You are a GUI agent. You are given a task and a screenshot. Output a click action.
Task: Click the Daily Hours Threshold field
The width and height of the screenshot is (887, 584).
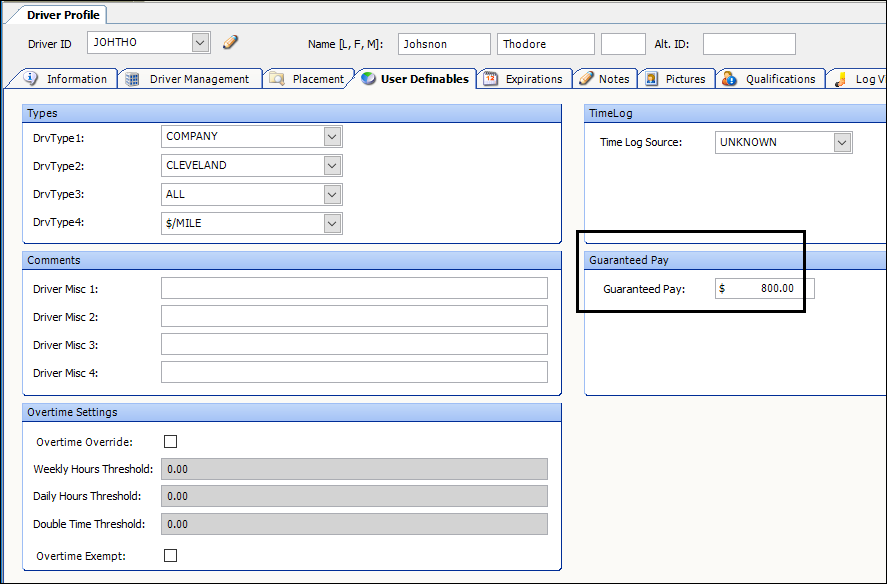pos(354,496)
